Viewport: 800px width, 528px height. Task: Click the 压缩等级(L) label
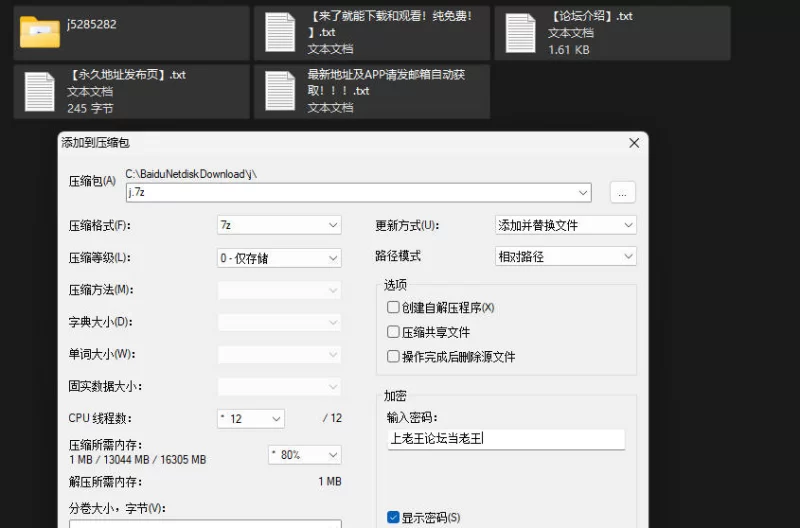[x=99, y=258]
